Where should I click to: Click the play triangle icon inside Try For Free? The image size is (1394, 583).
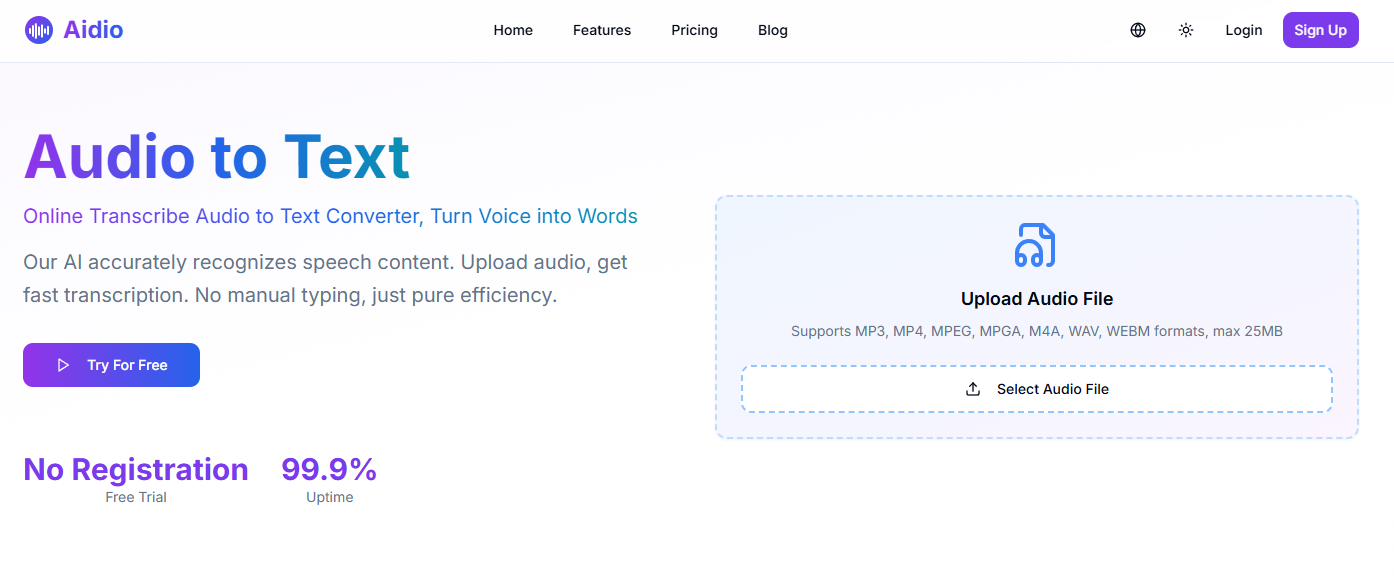(x=62, y=365)
